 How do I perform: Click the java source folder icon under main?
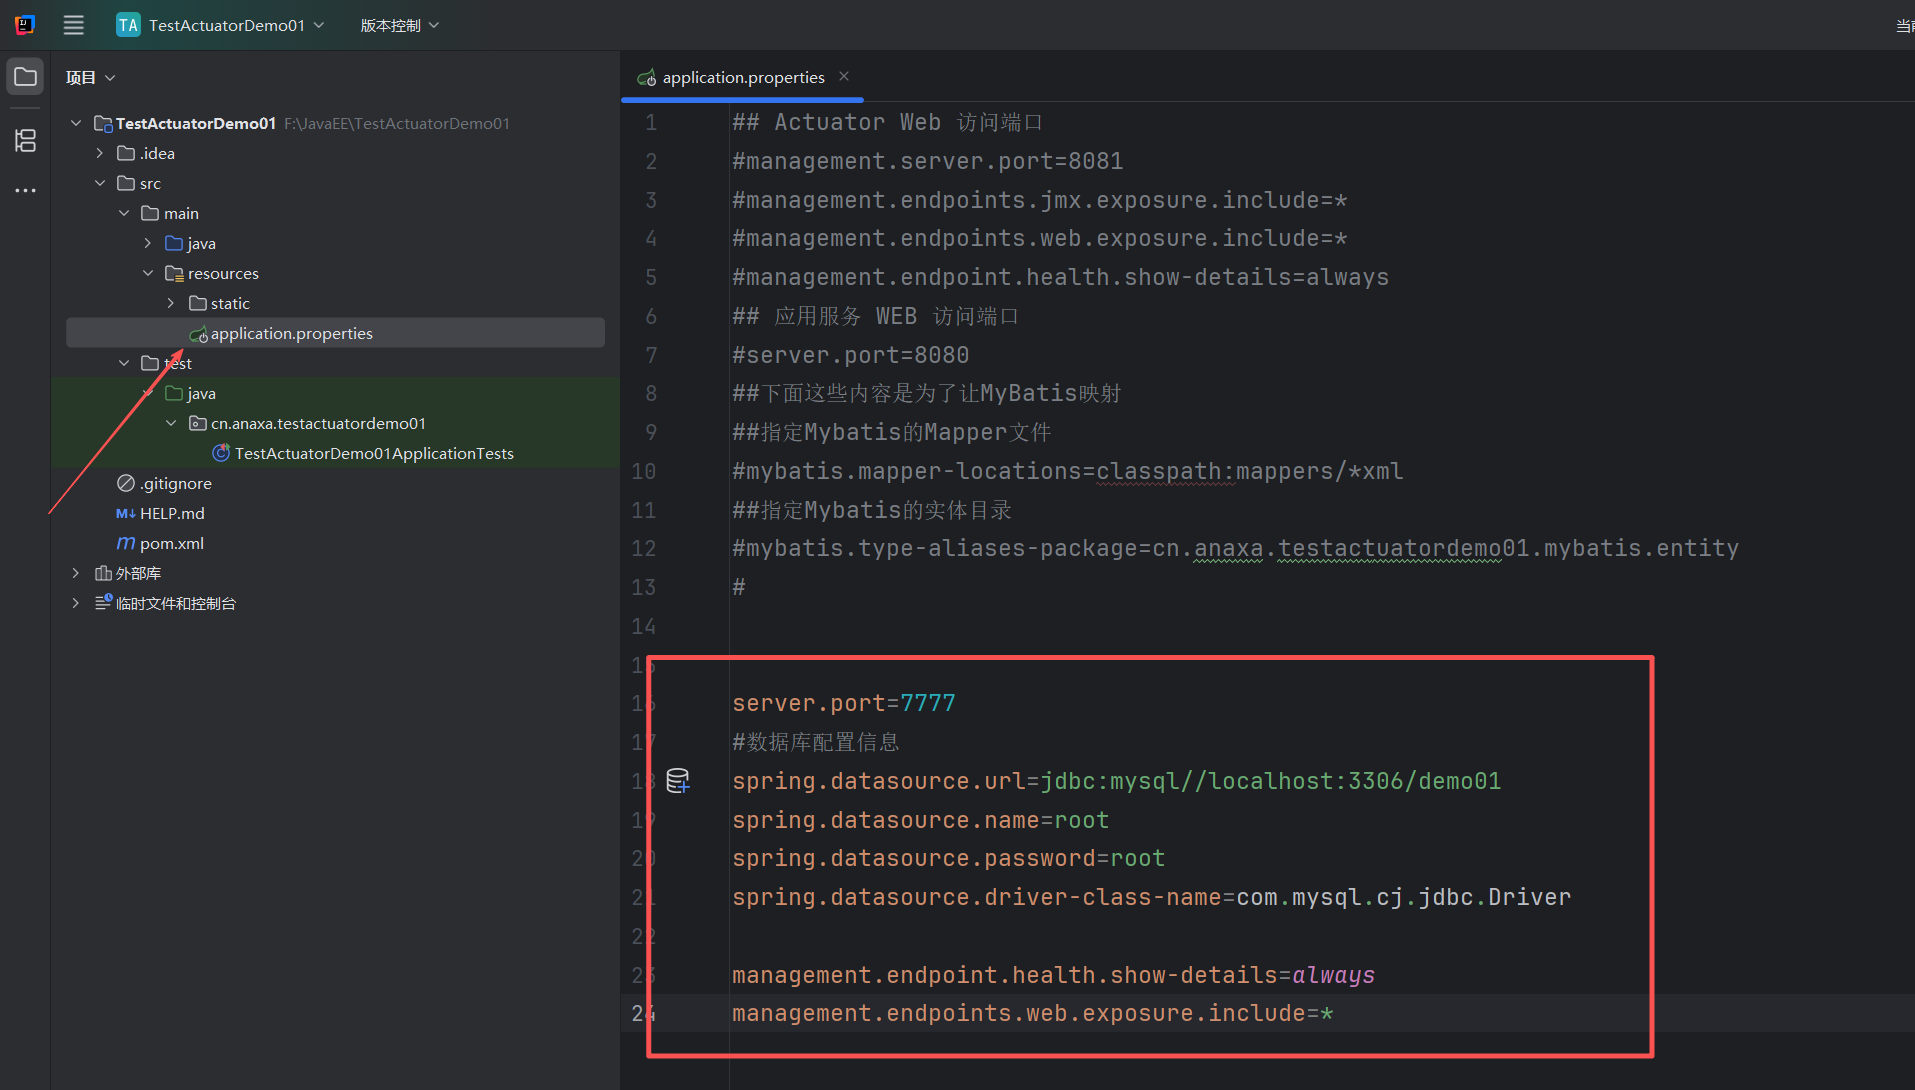[x=174, y=243]
